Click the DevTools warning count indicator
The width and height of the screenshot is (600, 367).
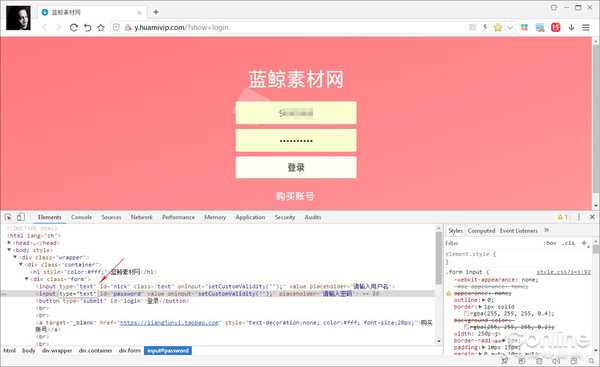(x=562, y=217)
